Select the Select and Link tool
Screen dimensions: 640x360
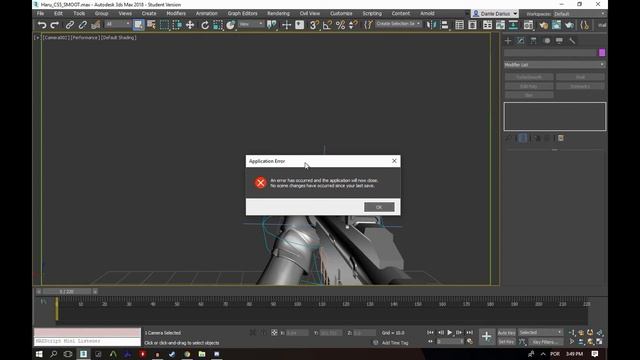[x=70, y=25]
